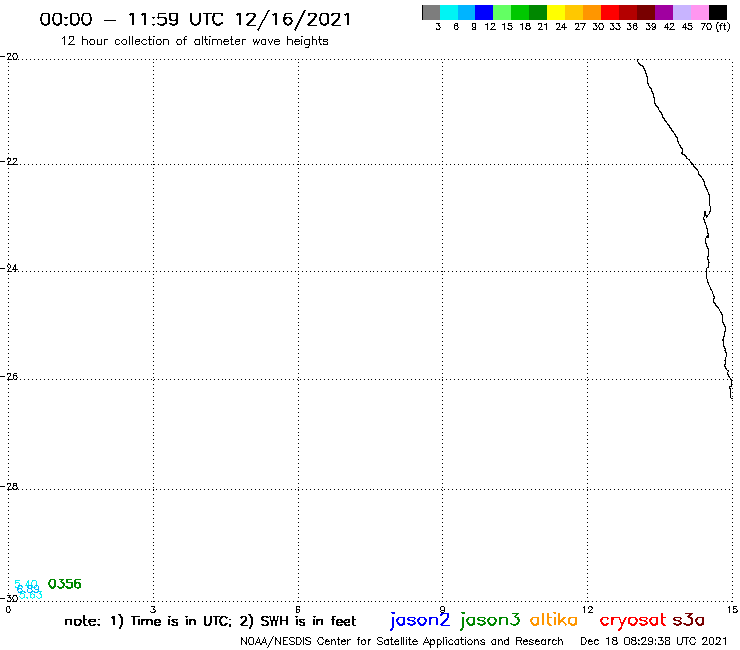Select the '-30' latitude axis label
Image resolution: width=740 pixels, height=650 pixels.
pyautogui.click(x=9, y=598)
